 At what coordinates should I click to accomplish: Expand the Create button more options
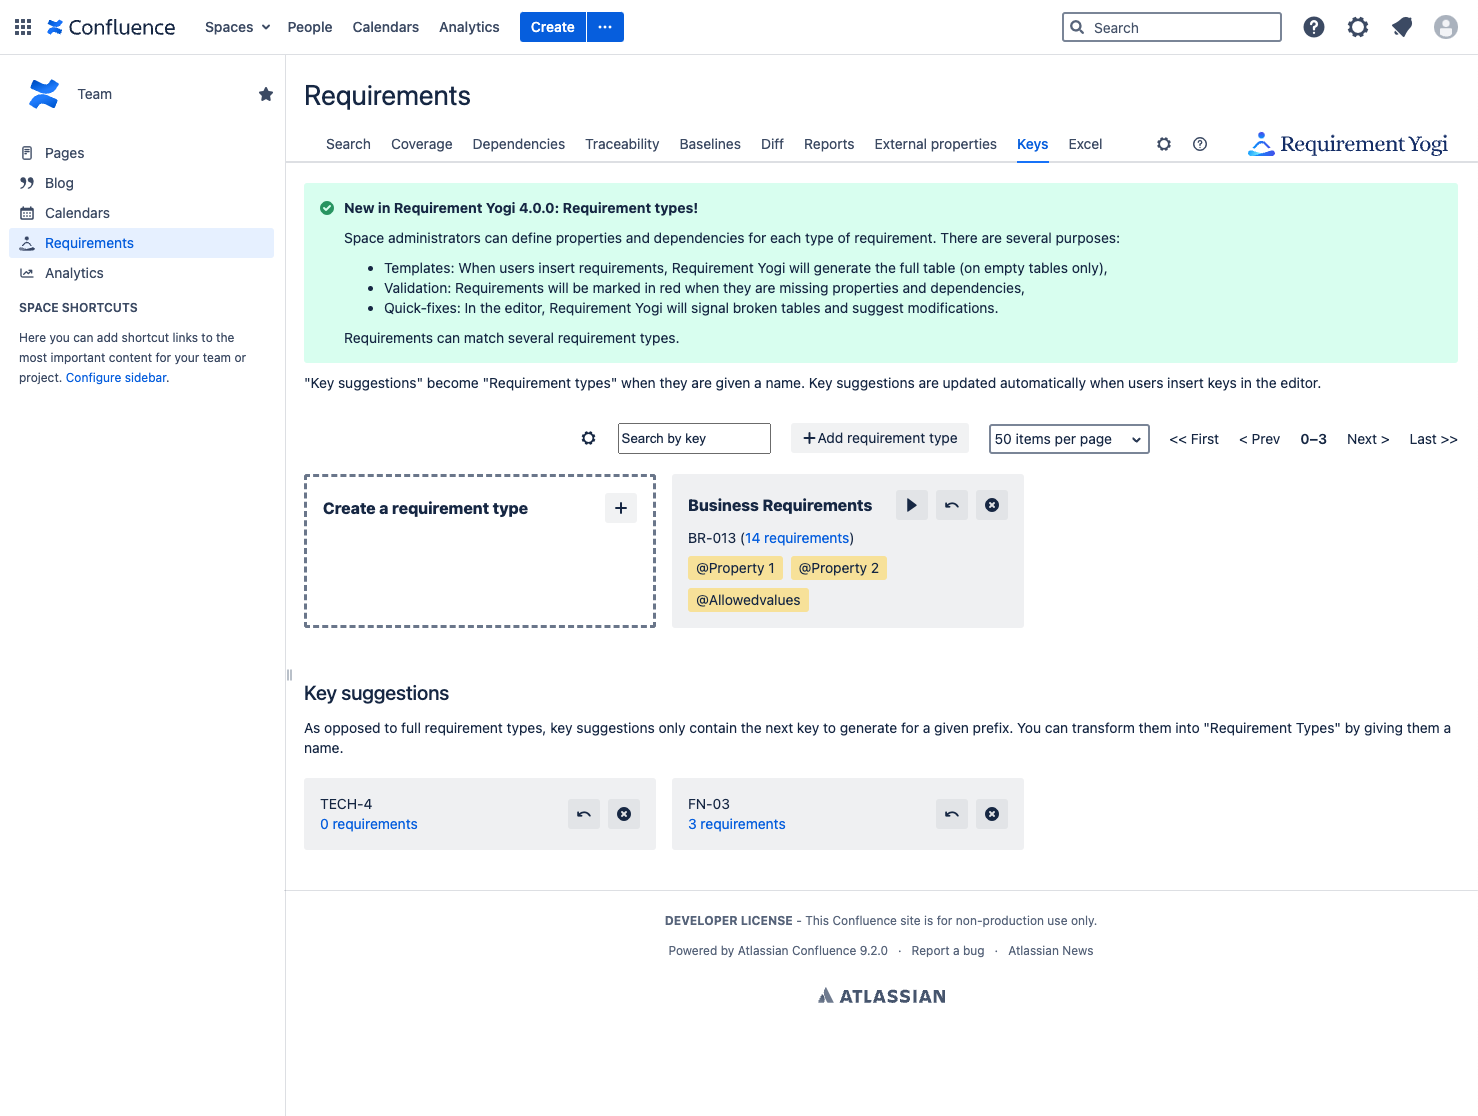click(605, 27)
